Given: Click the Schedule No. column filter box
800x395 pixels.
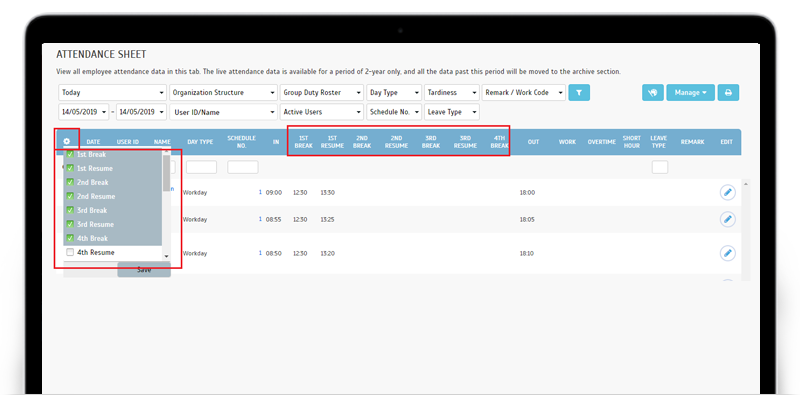Looking at the screenshot, I should coord(242,167).
